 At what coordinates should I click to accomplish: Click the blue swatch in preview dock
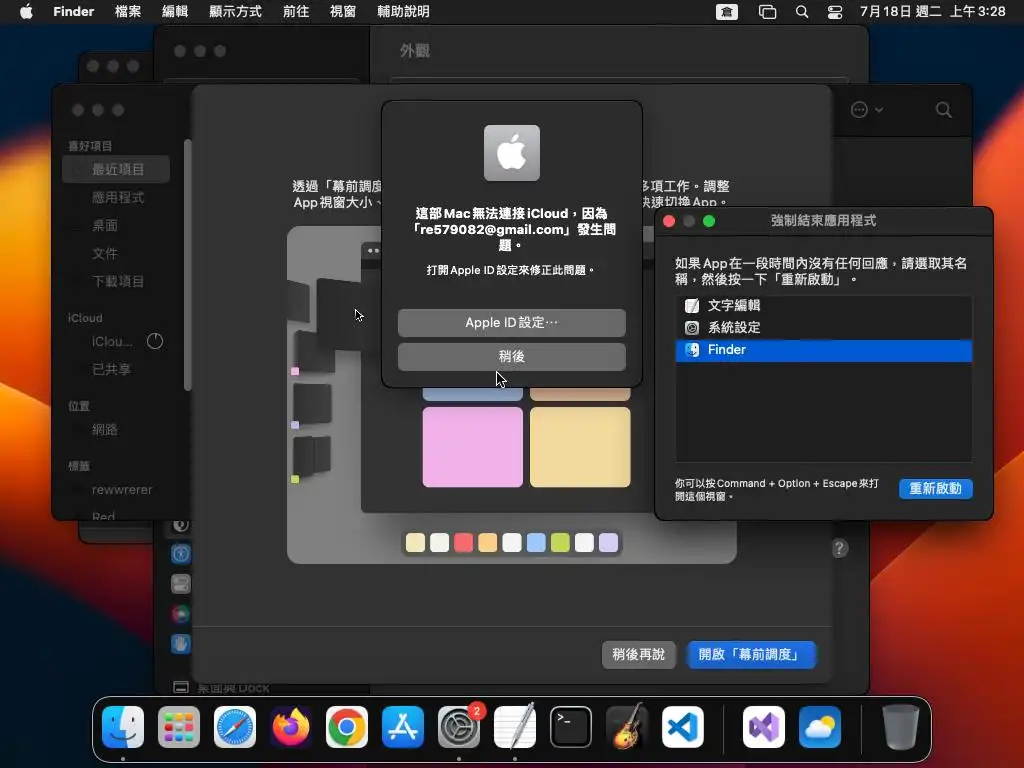[536, 542]
